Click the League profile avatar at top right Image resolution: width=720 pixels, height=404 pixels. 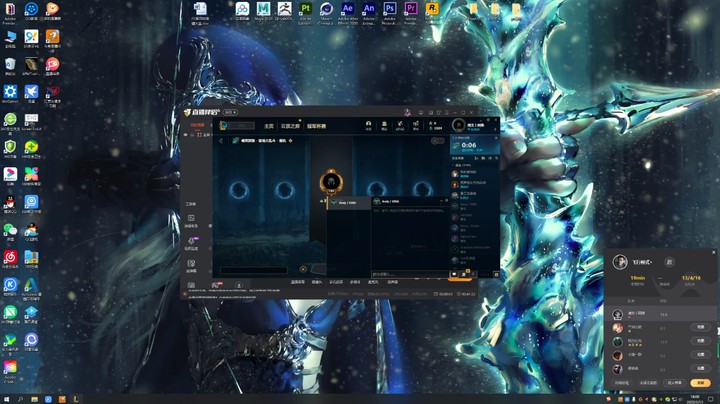point(458,125)
